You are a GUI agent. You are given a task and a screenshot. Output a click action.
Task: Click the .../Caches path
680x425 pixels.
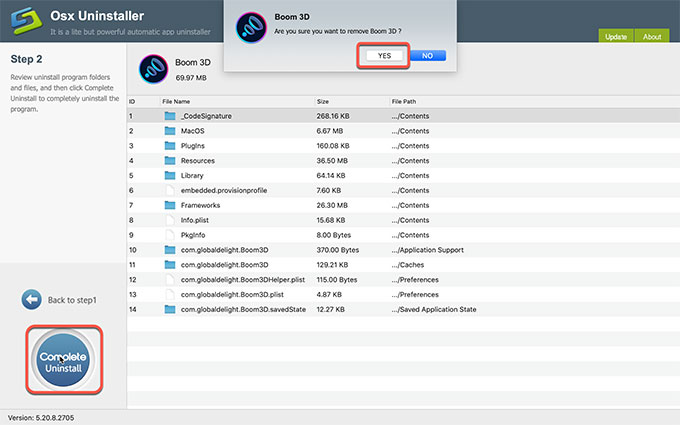(x=408, y=265)
